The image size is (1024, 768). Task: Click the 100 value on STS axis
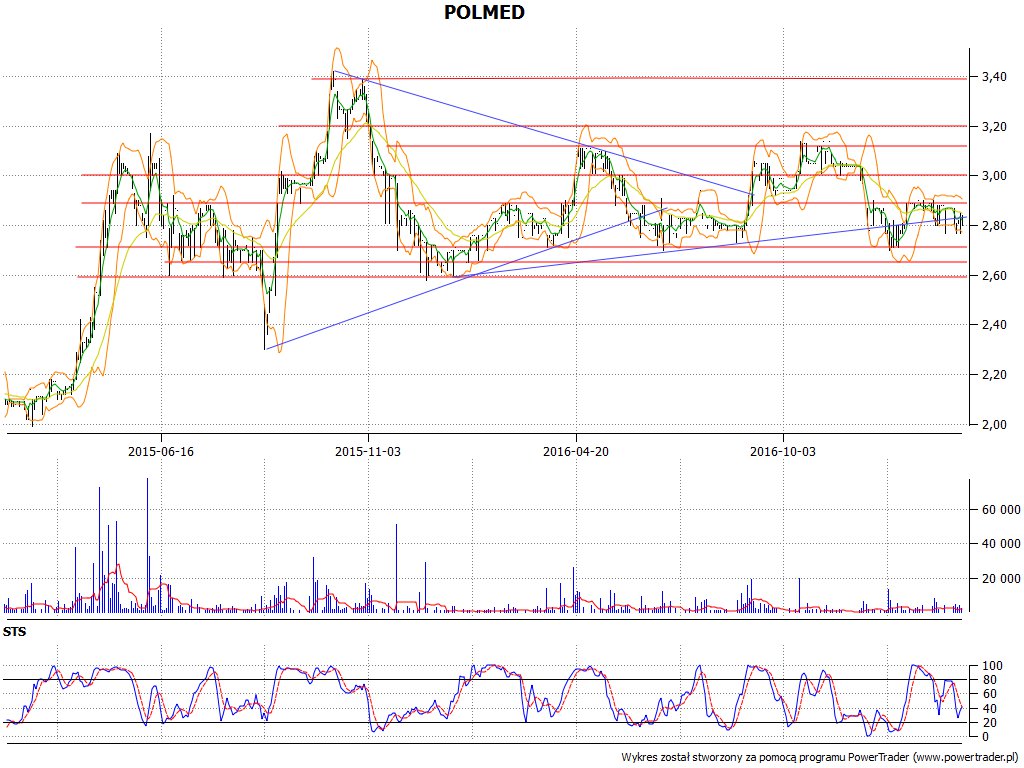pos(992,666)
